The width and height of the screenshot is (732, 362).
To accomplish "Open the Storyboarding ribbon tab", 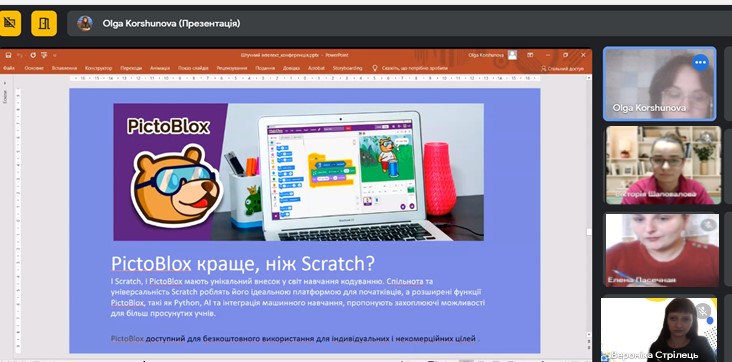I will [347, 68].
